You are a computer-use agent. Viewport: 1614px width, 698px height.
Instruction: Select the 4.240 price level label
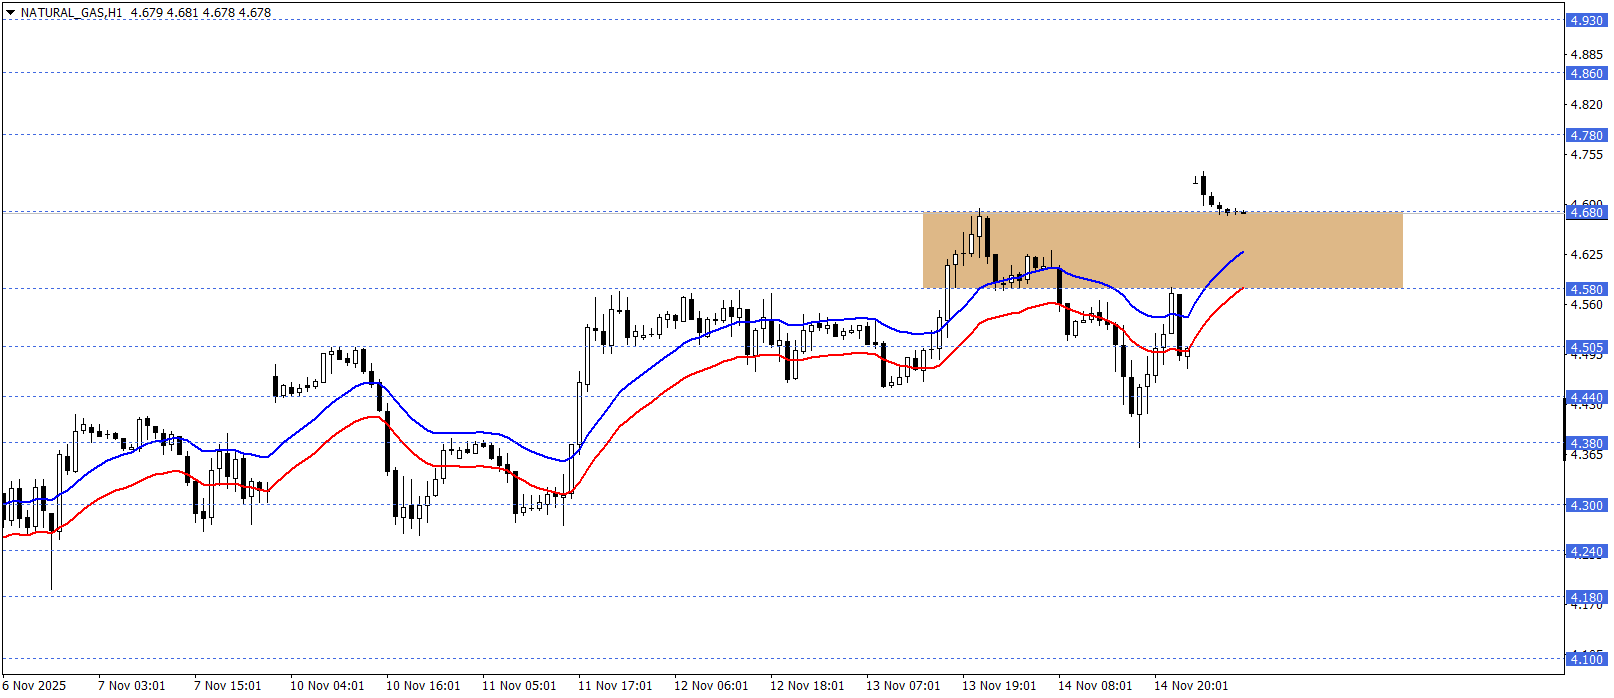point(1585,552)
